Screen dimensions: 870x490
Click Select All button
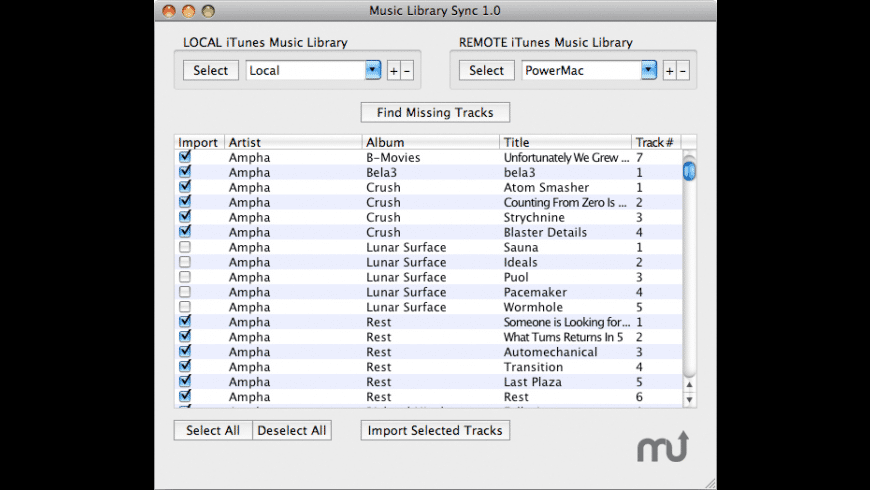[x=213, y=431]
